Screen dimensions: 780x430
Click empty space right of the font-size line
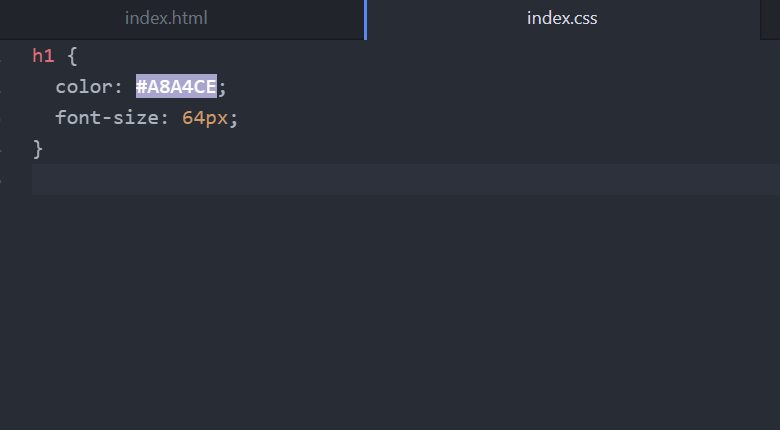coord(500,118)
